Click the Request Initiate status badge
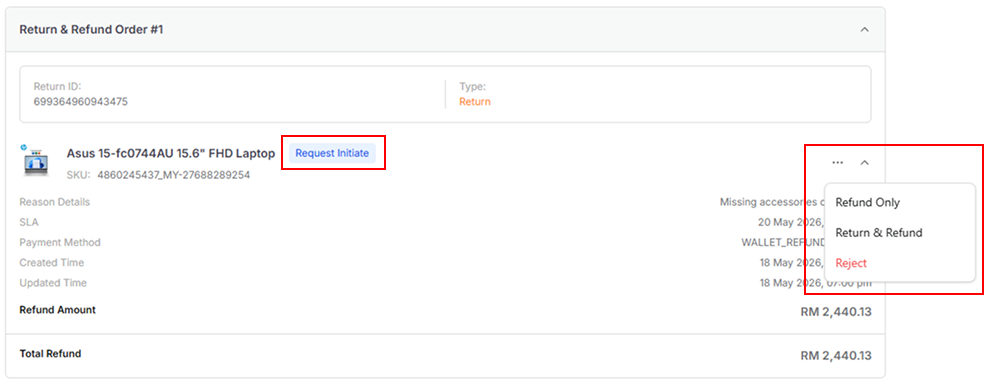 click(332, 153)
